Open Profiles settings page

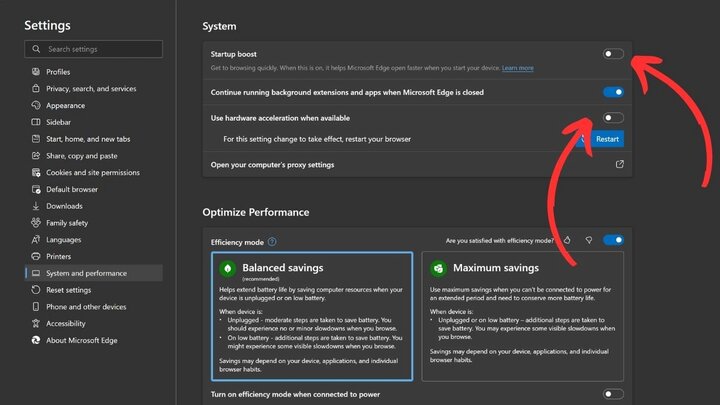pos(94,72)
